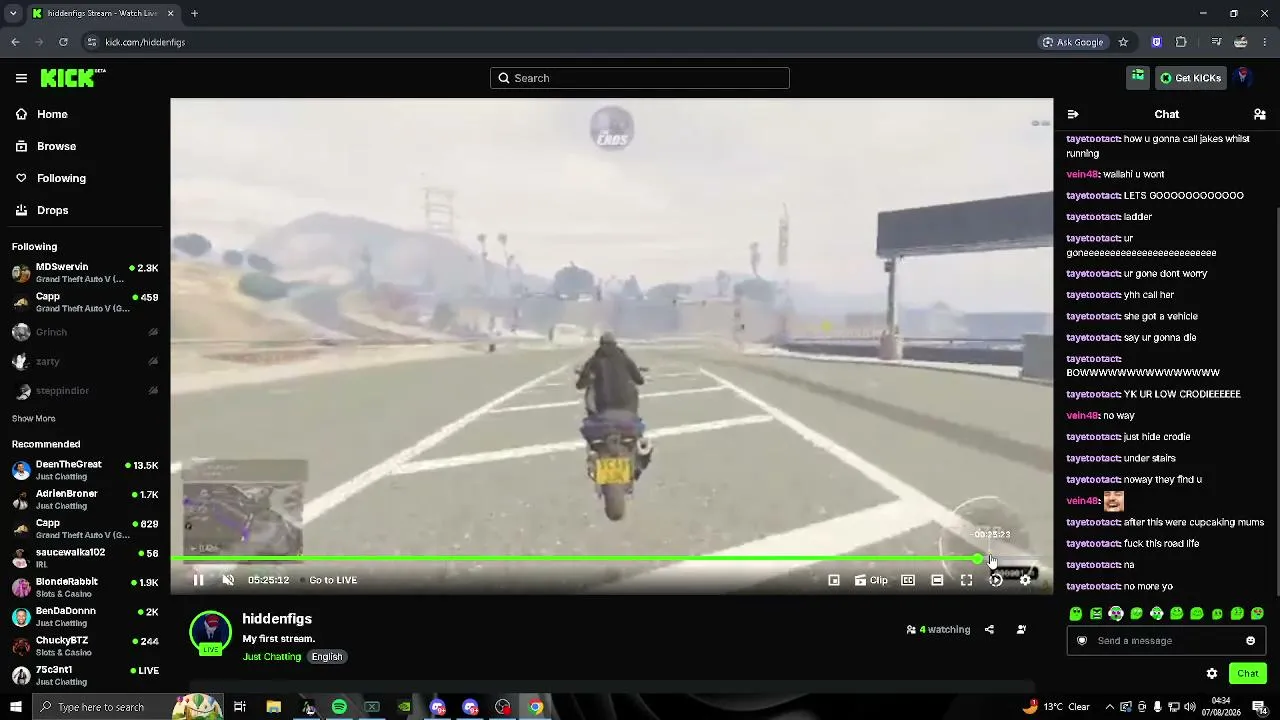Open saucewalka102 recommended channel

point(85,558)
